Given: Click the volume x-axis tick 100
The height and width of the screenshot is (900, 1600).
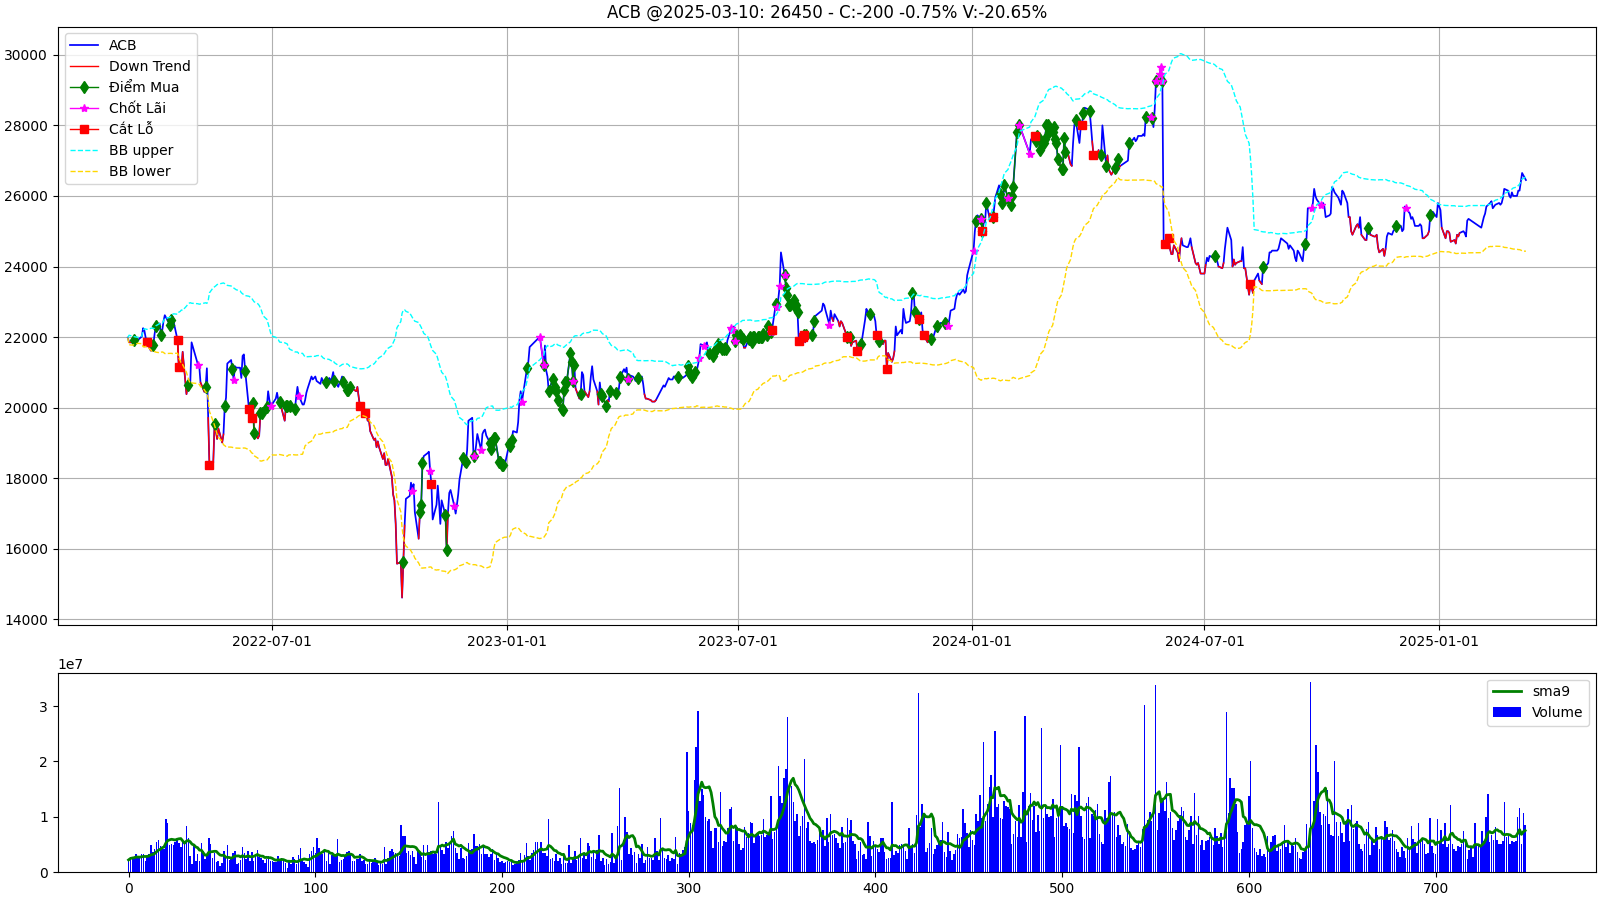Looking at the screenshot, I should [315, 888].
